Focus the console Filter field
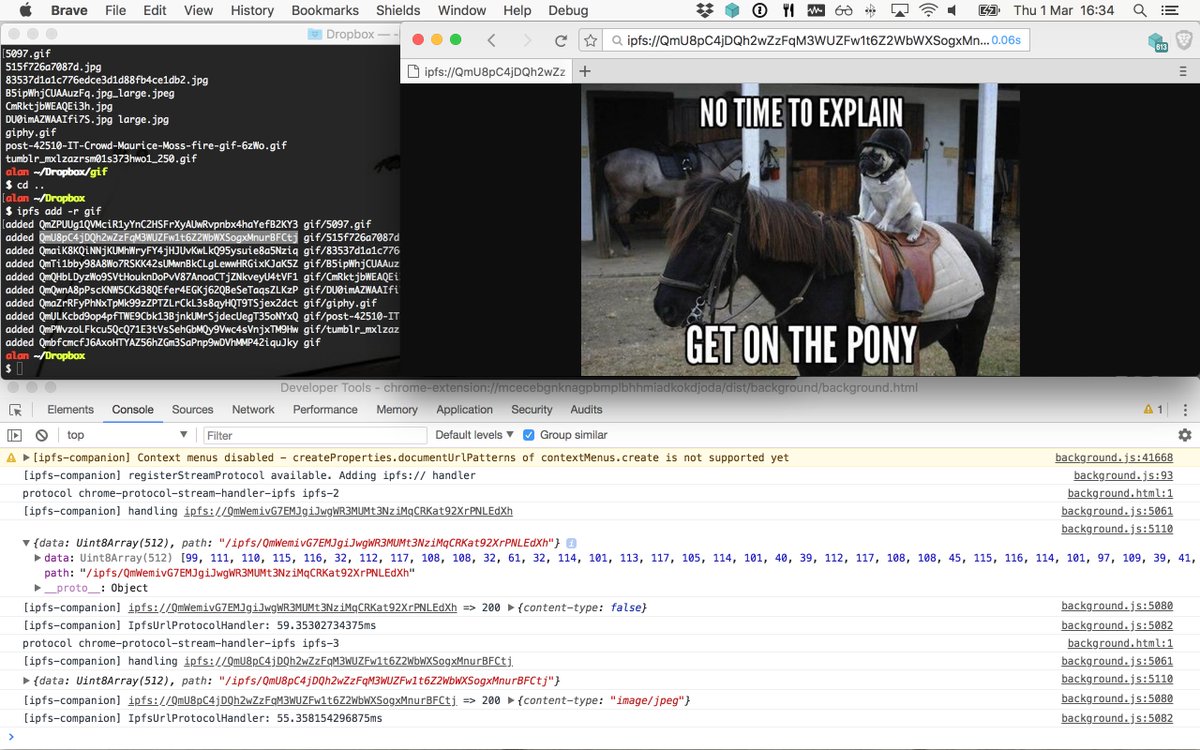This screenshot has width=1200, height=750. (x=313, y=435)
